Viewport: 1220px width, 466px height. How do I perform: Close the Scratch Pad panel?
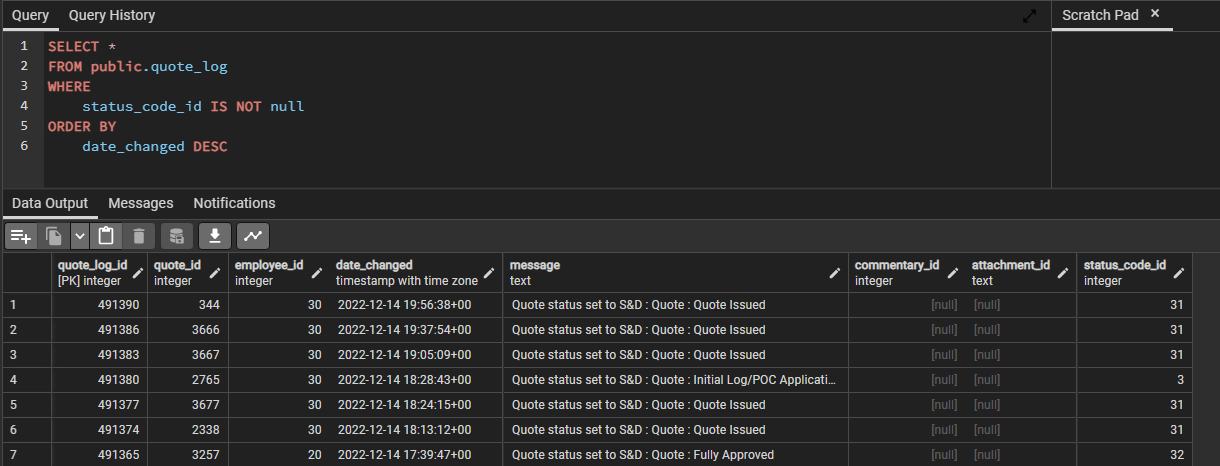click(1155, 14)
